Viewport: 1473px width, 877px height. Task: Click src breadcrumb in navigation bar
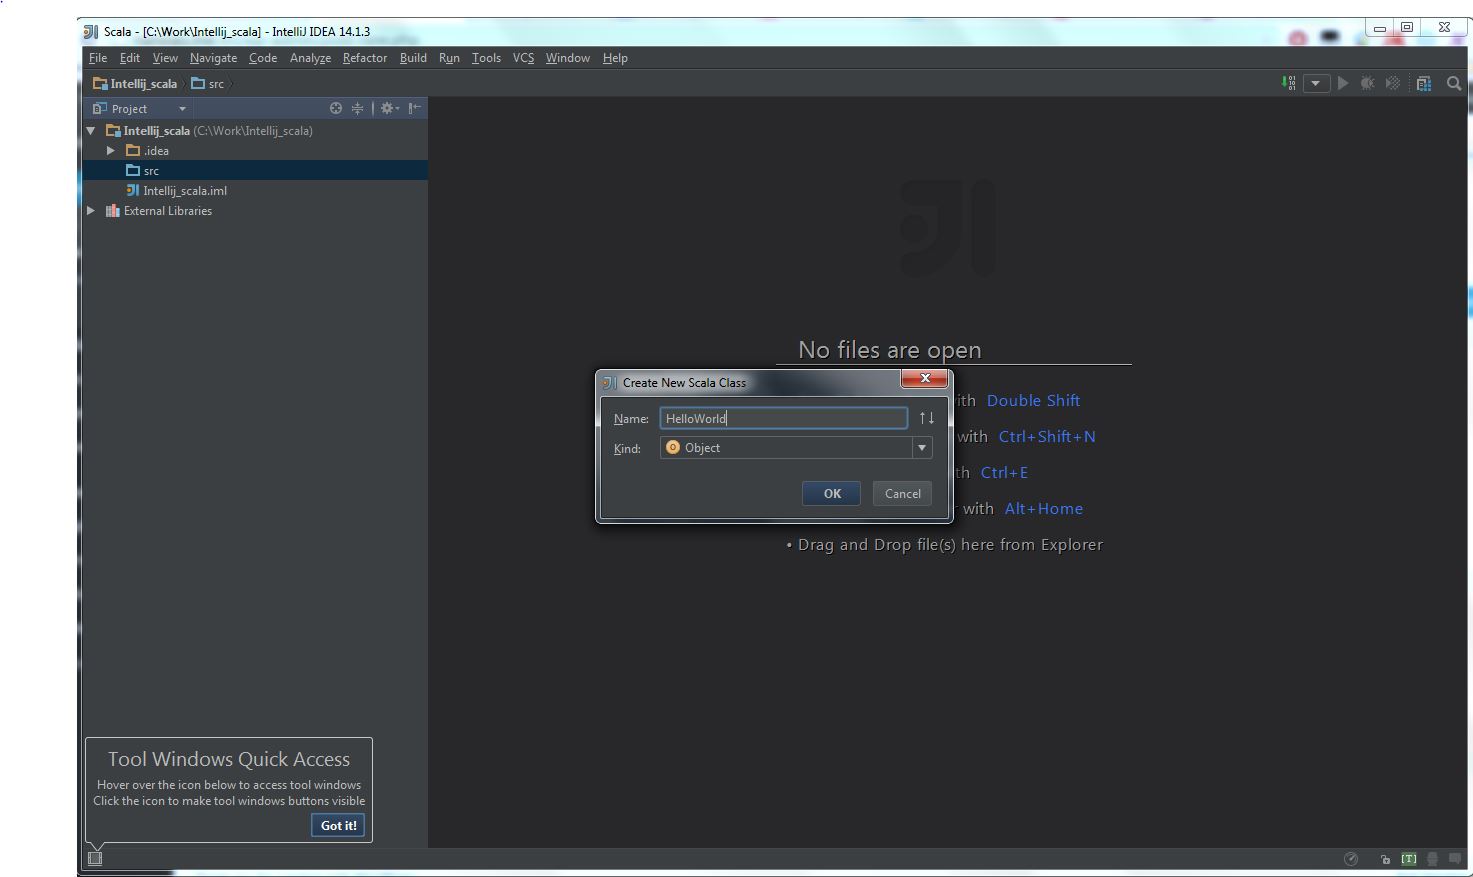[208, 84]
